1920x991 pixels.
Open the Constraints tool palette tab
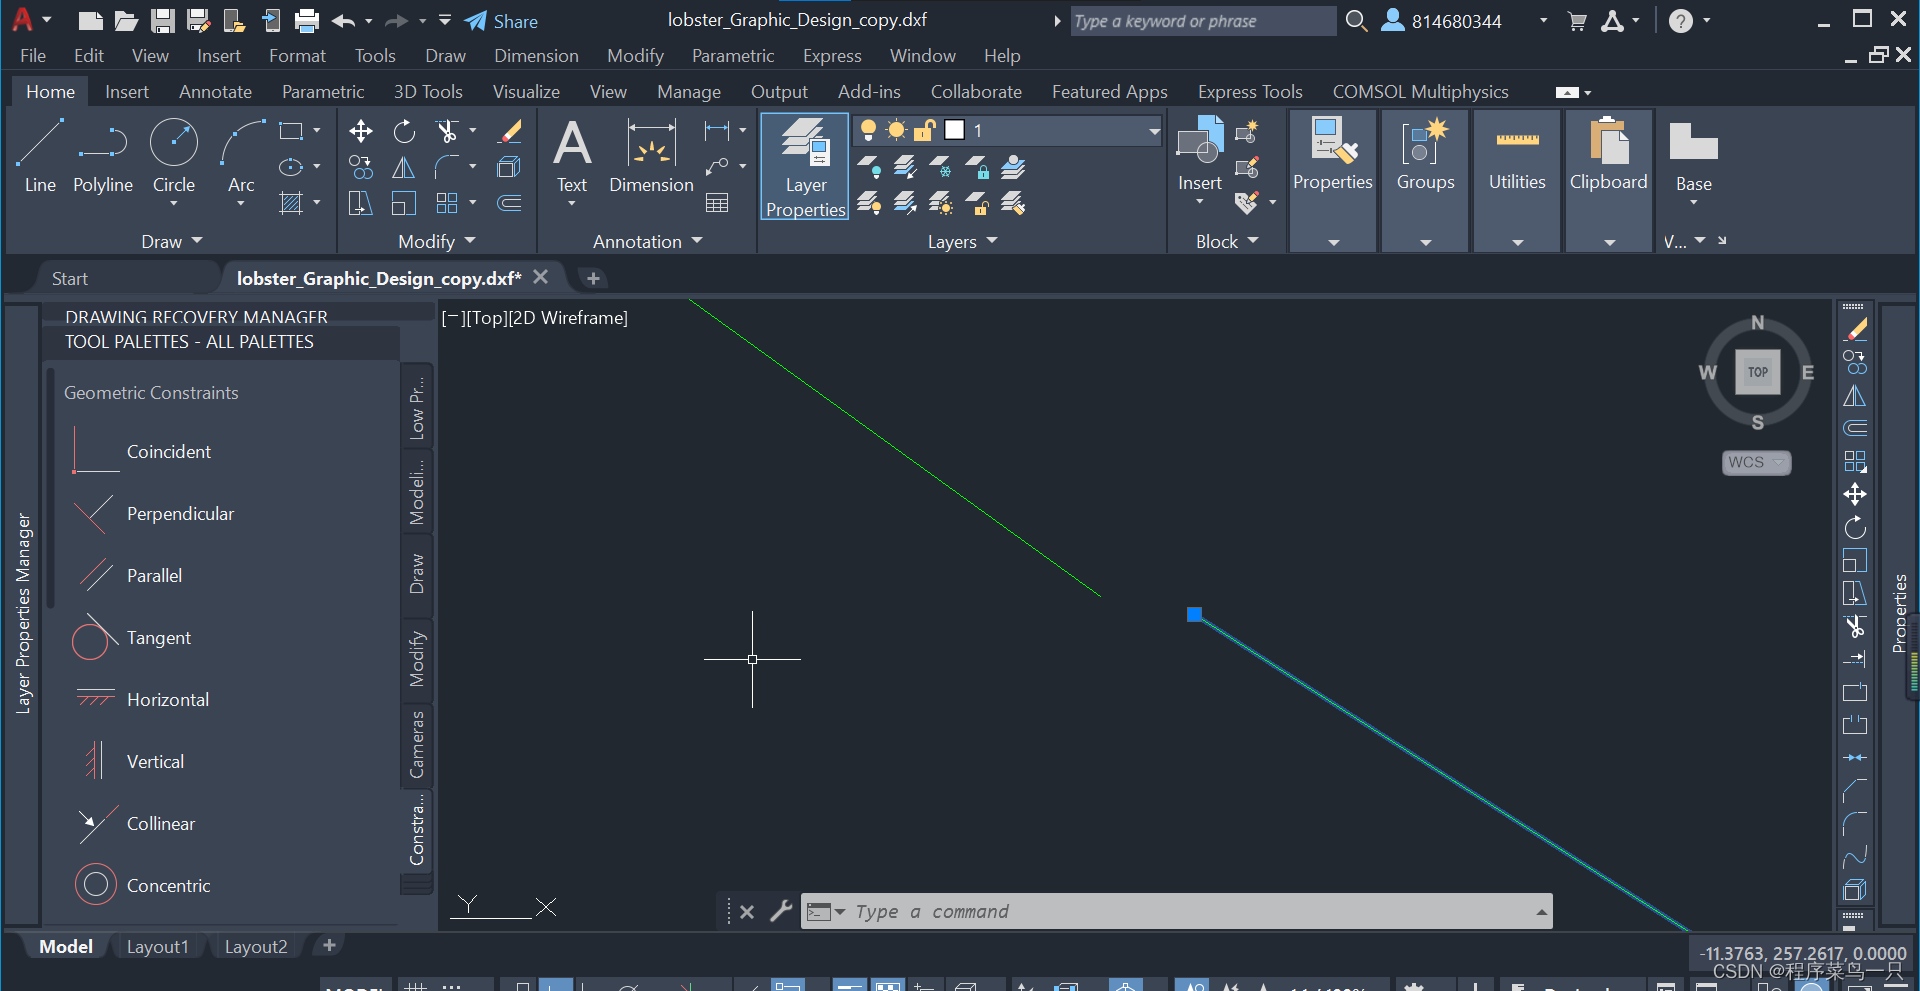click(417, 829)
